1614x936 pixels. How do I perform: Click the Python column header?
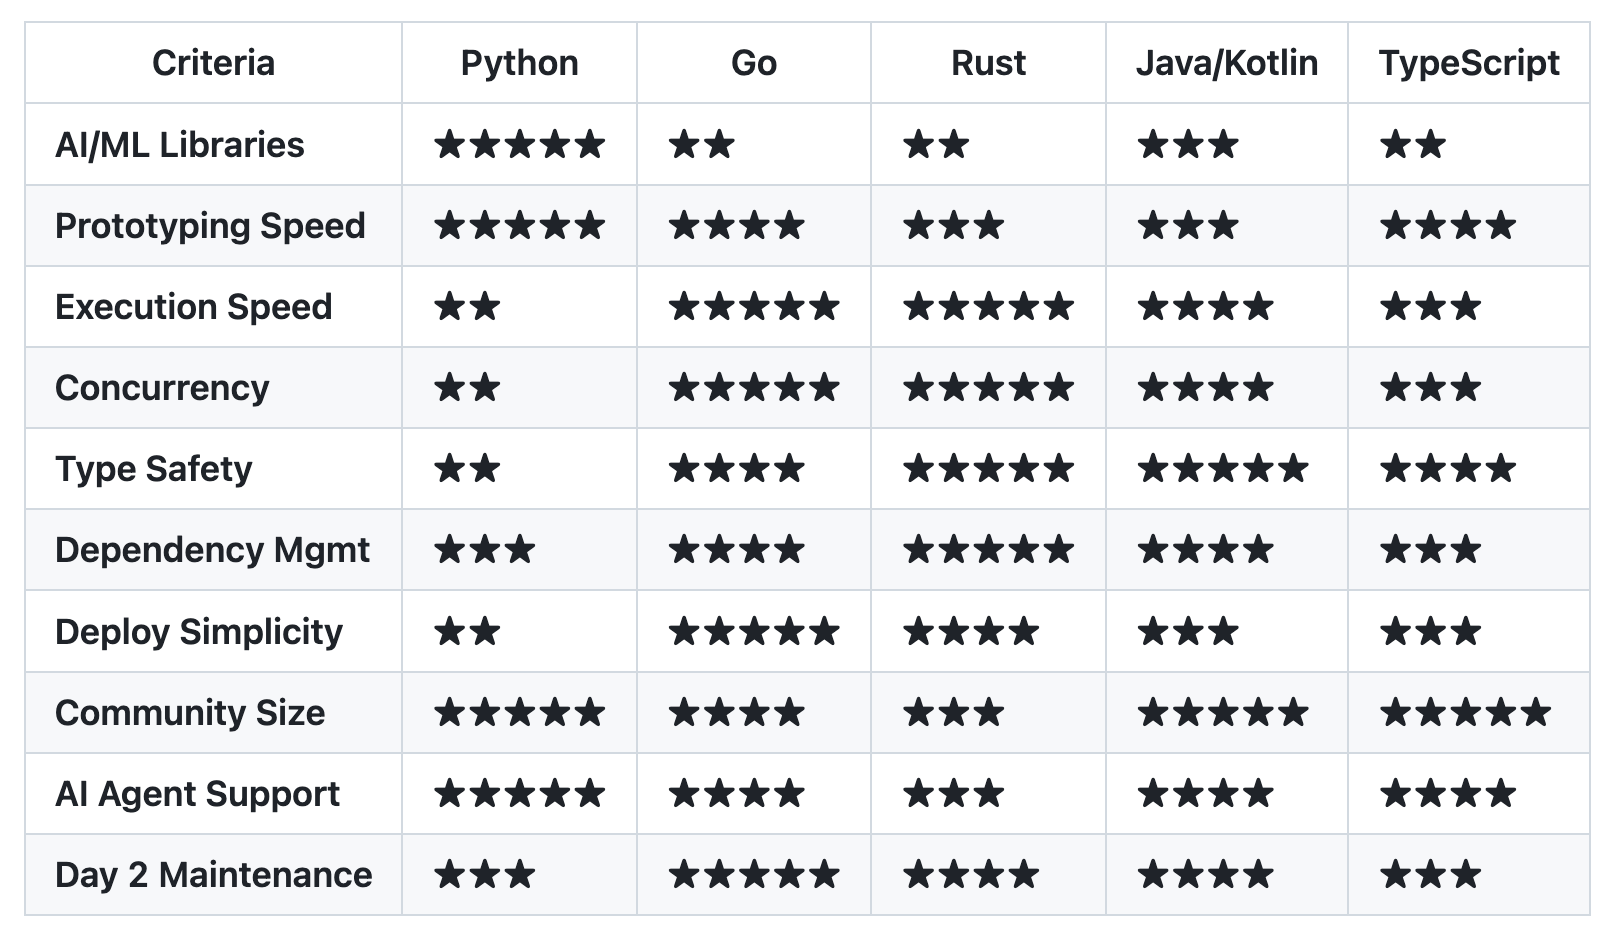519,63
